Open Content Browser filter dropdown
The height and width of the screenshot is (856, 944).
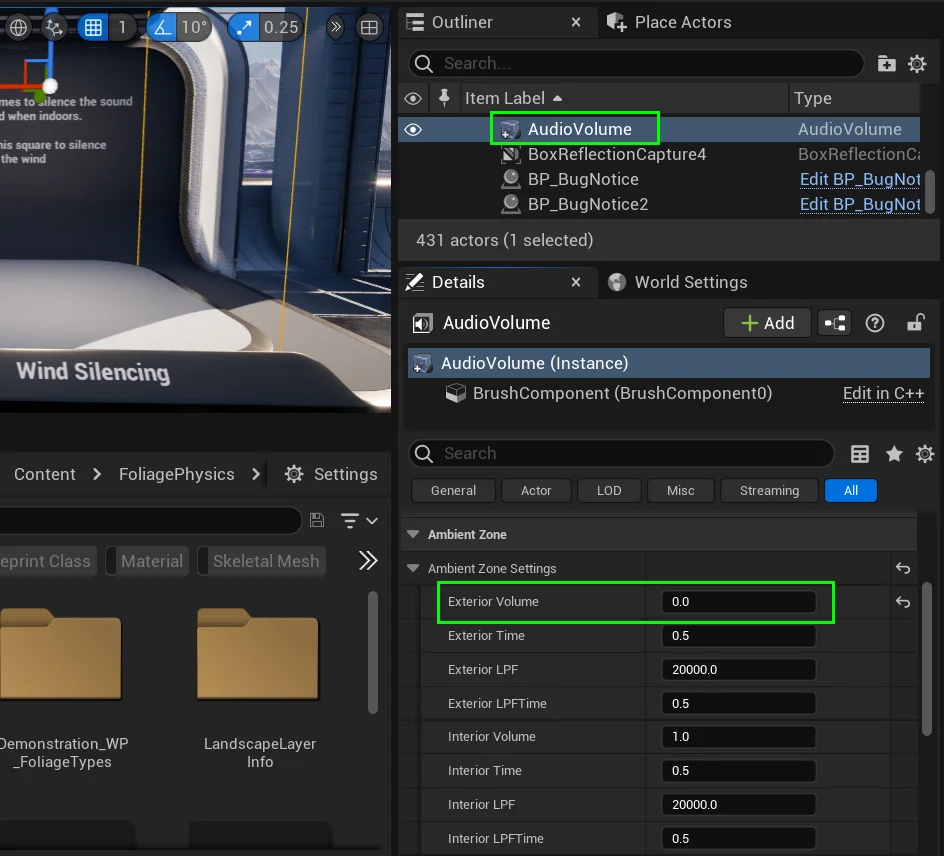click(x=359, y=521)
